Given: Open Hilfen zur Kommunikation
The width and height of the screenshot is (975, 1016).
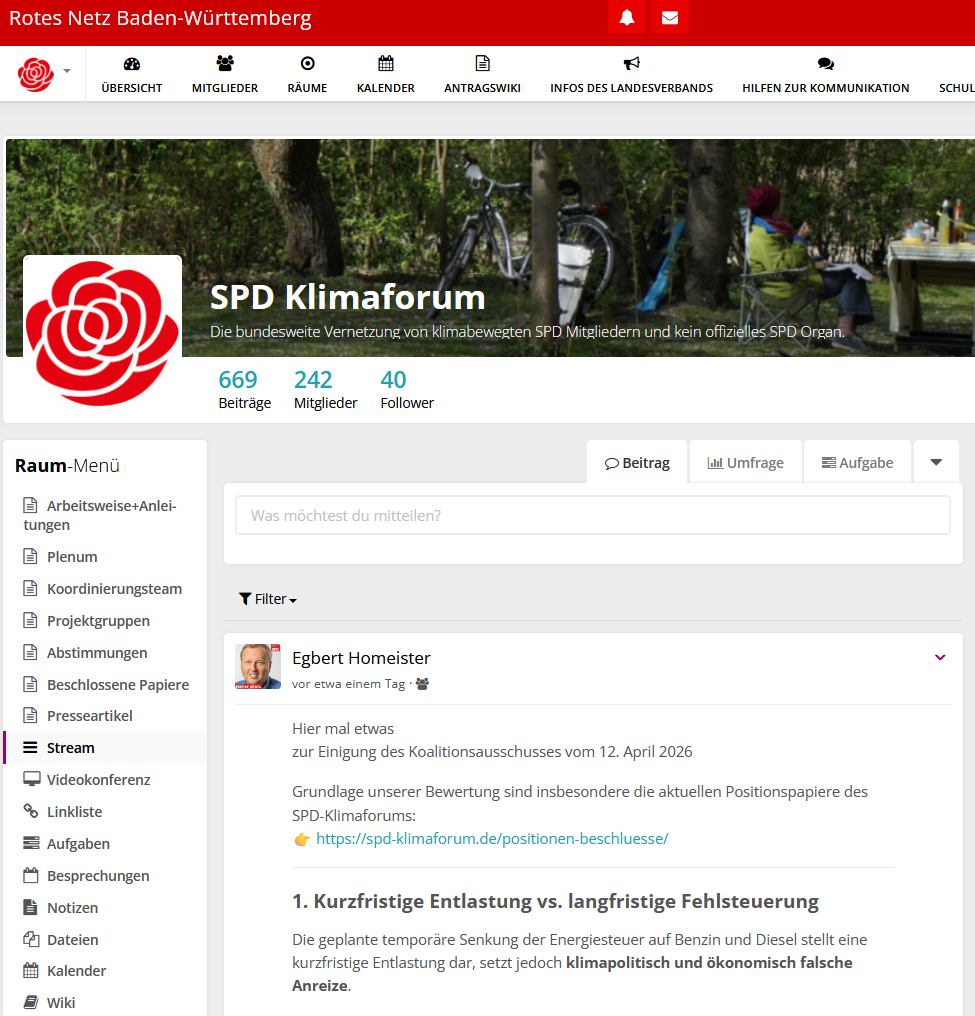Looking at the screenshot, I should [825, 75].
